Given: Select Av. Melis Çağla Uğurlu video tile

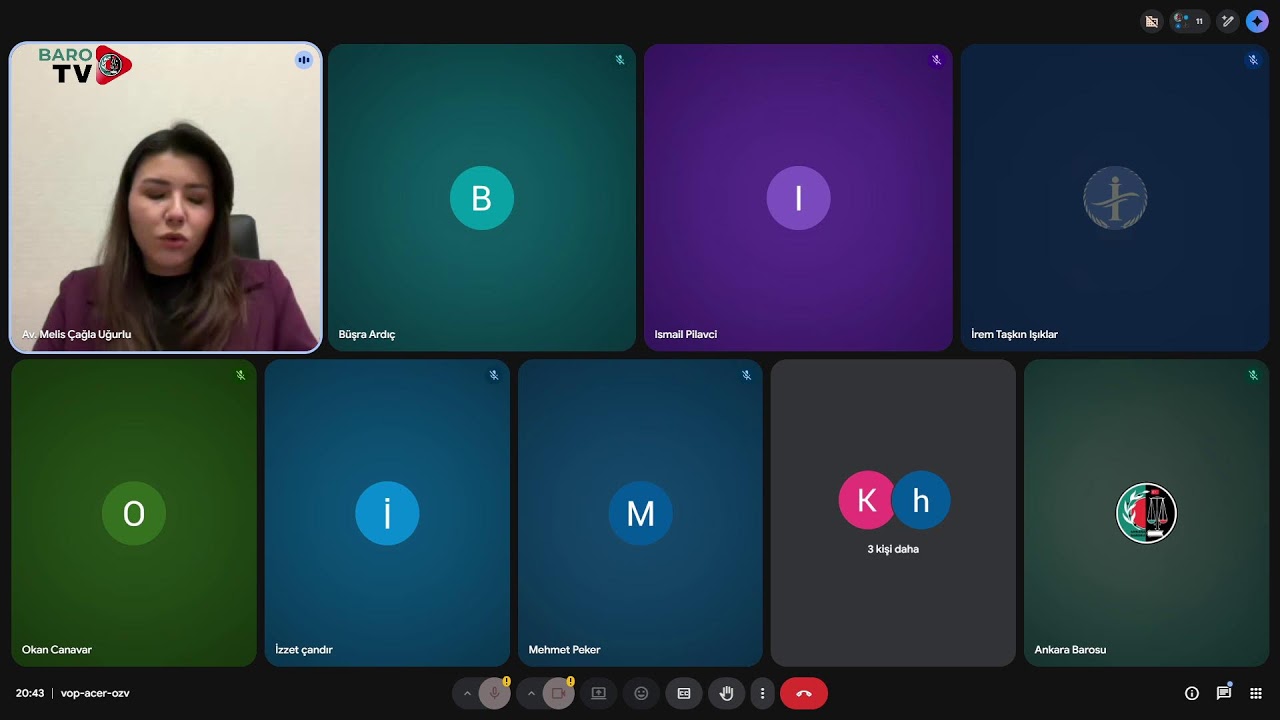Looking at the screenshot, I should pos(166,197).
